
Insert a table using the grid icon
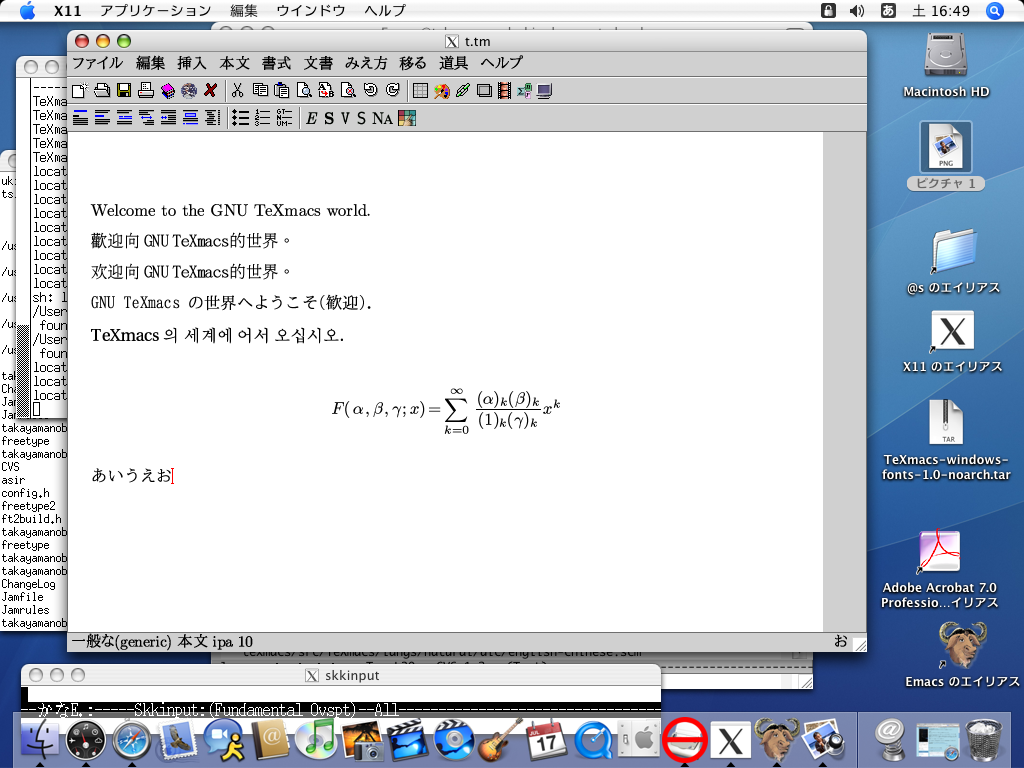click(421, 91)
